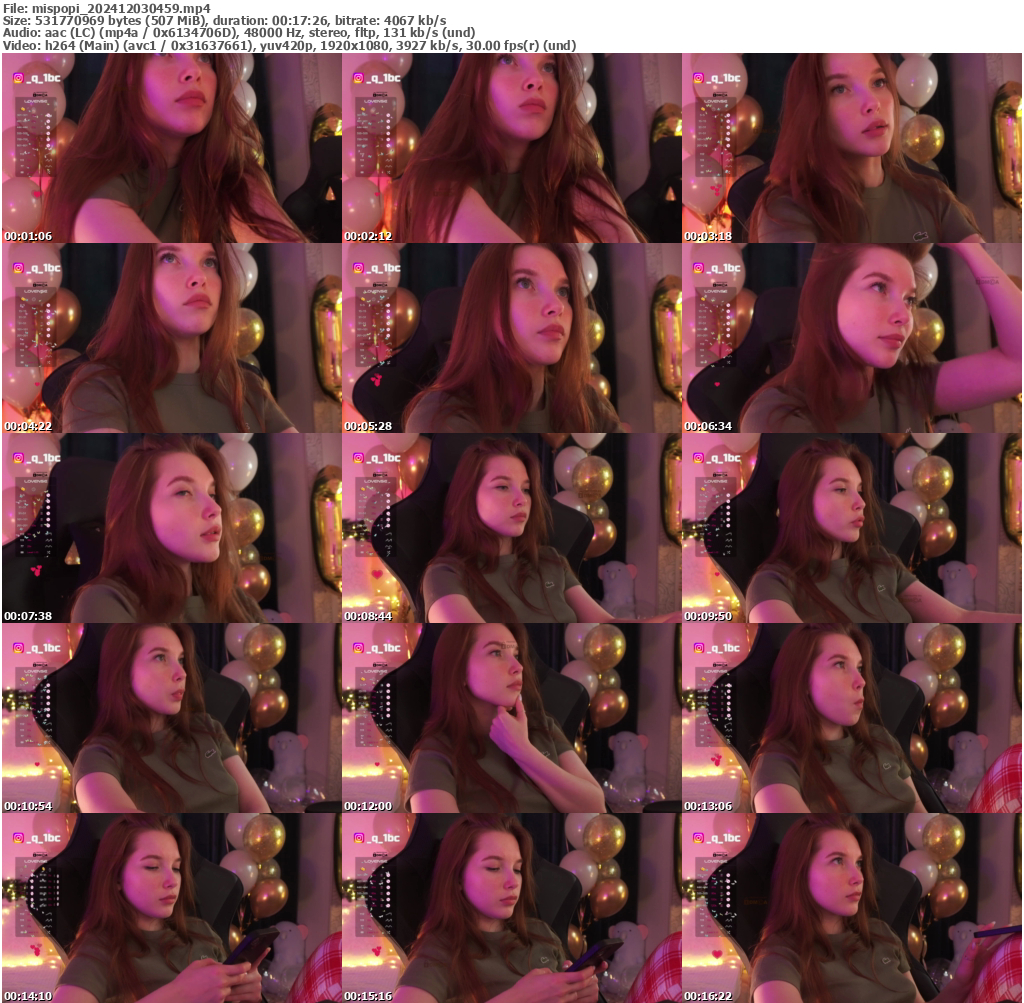The width and height of the screenshot is (1024, 1003).
Task: Click the red heart icon in the 00:05:28 frame
Action: [375, 379]
